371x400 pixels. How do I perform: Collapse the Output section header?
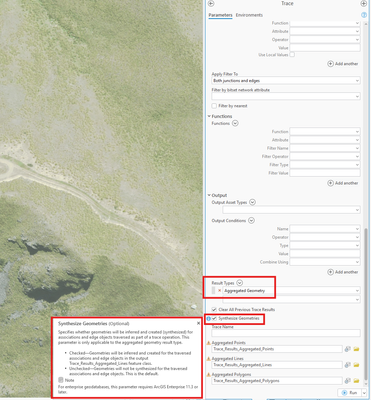(217, 195)
